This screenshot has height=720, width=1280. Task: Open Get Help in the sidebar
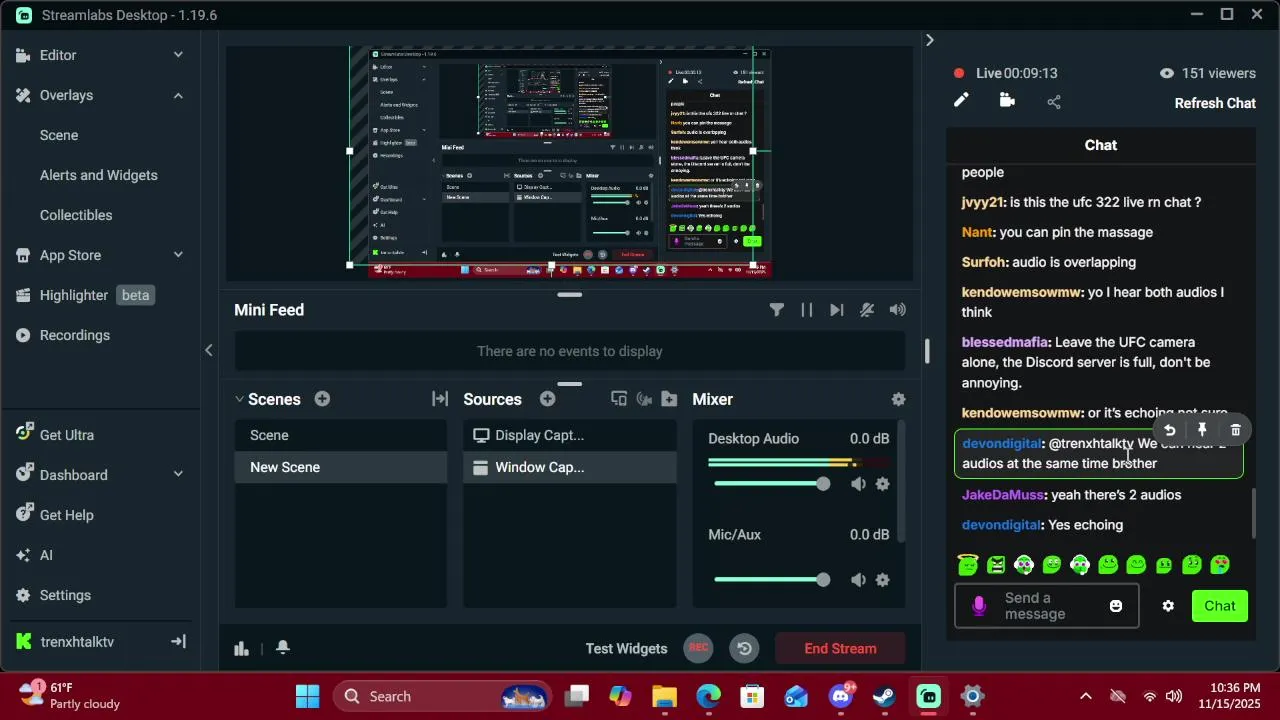[x=54, y=515]
